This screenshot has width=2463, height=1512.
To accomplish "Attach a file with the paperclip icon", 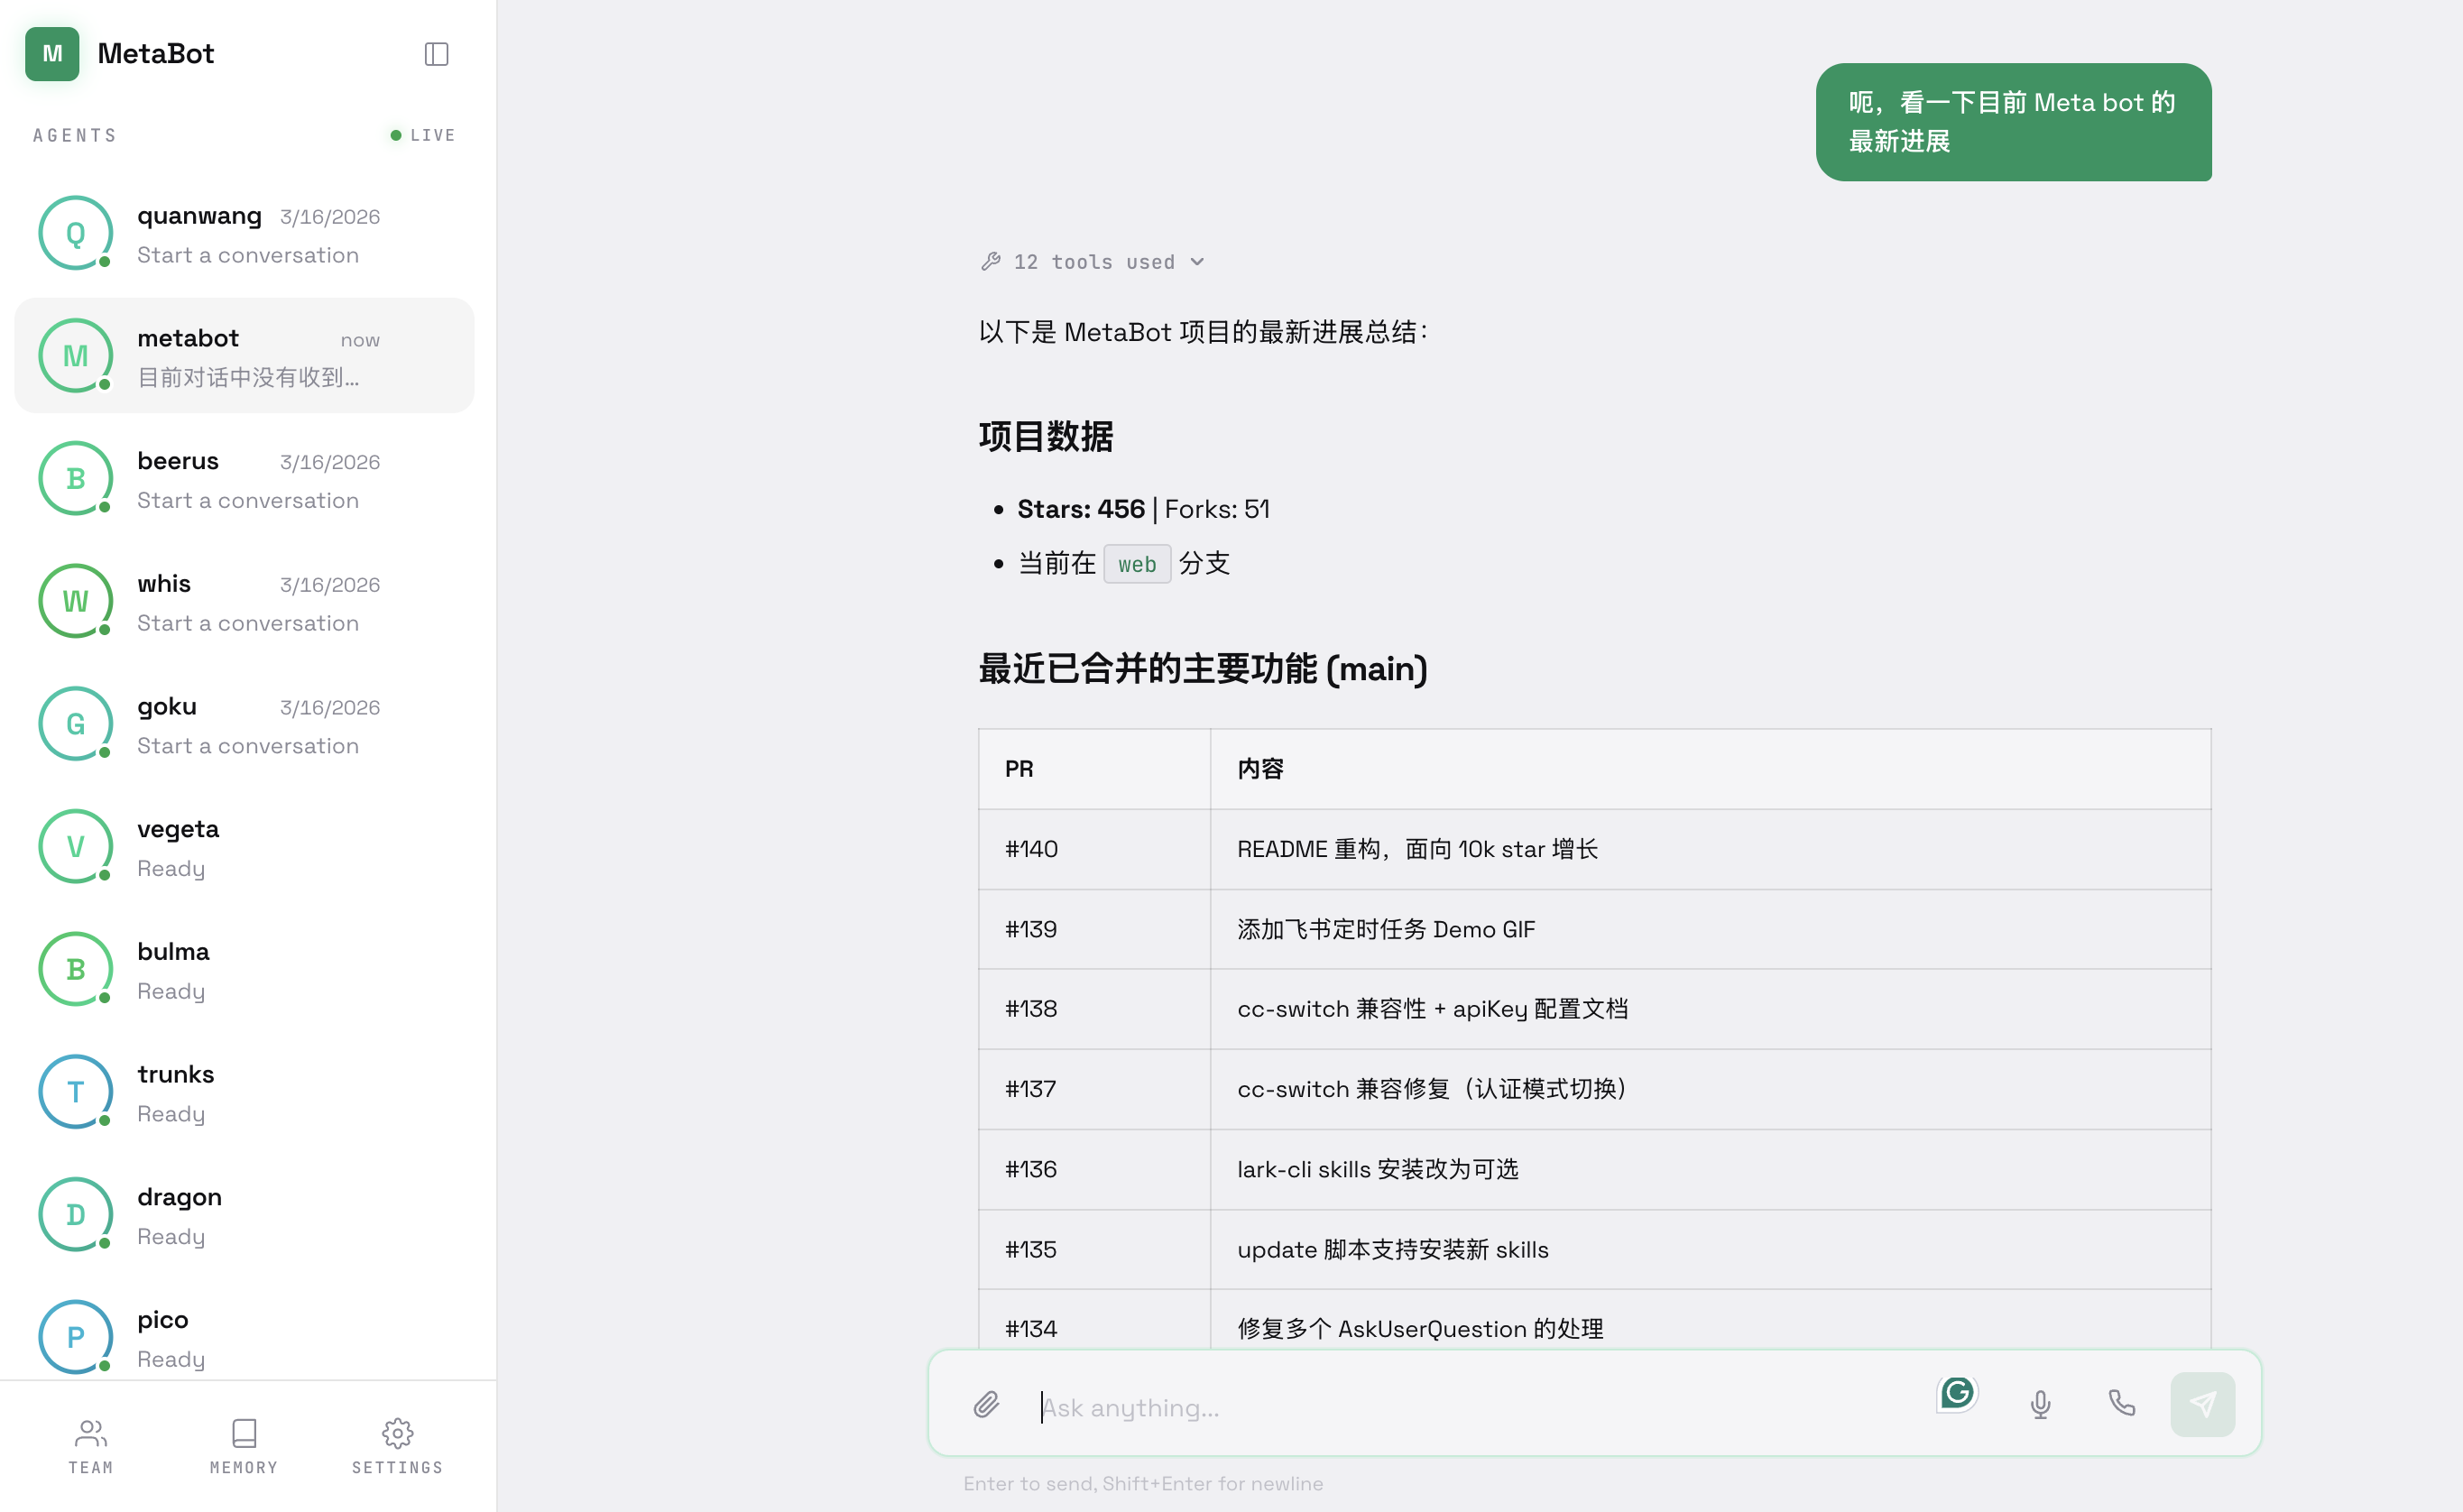I will point(986,1404).
